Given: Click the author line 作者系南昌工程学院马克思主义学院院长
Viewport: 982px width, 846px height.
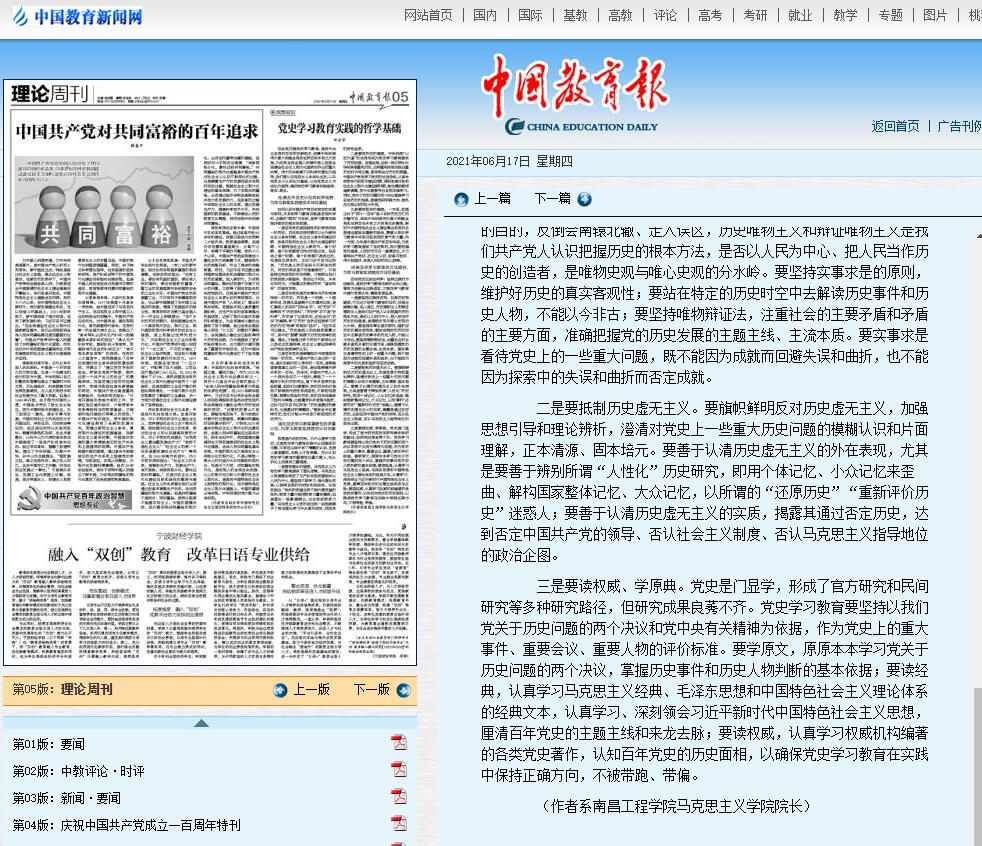Looking at the screenshot, I should pos(677,806).
